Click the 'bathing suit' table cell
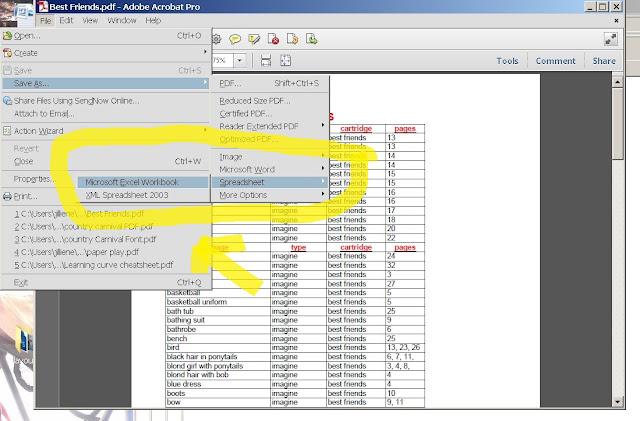Screen dimensions: 640x421 coord(218,320)
